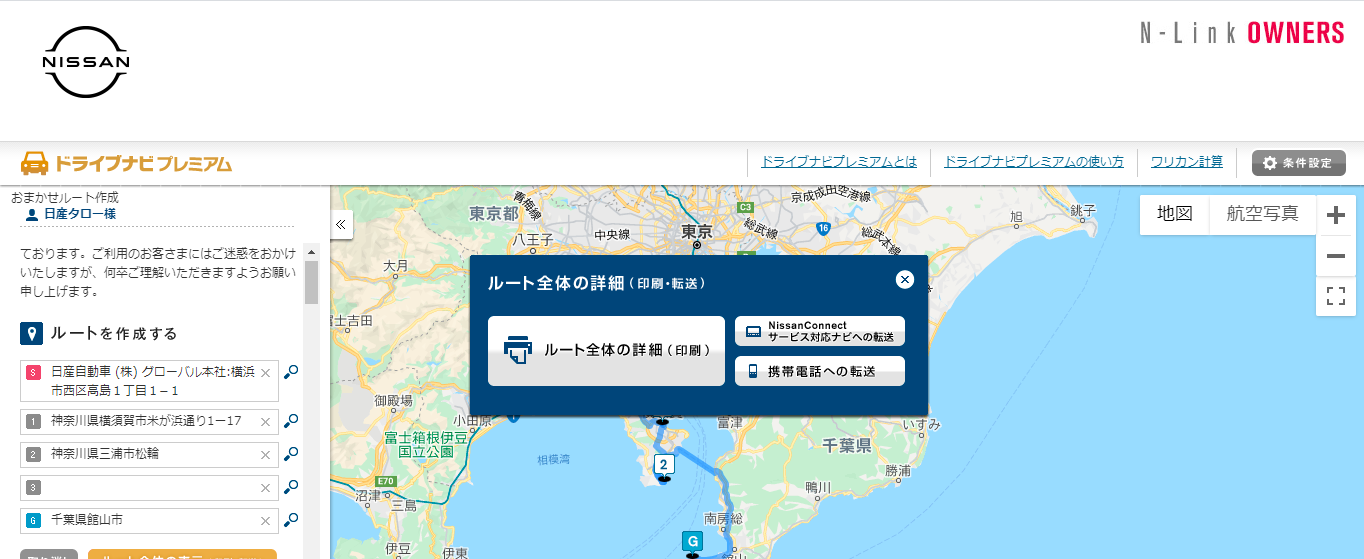
Task: Click the Nissan logo
Action: pos(86,62)
